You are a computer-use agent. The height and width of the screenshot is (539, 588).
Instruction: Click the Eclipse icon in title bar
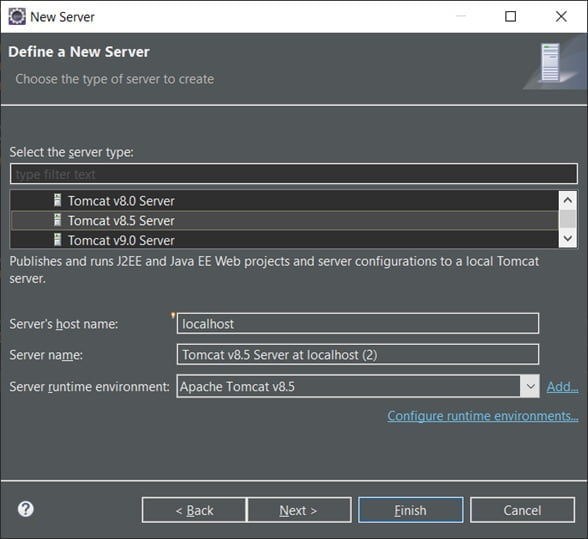tap(17, 17)
